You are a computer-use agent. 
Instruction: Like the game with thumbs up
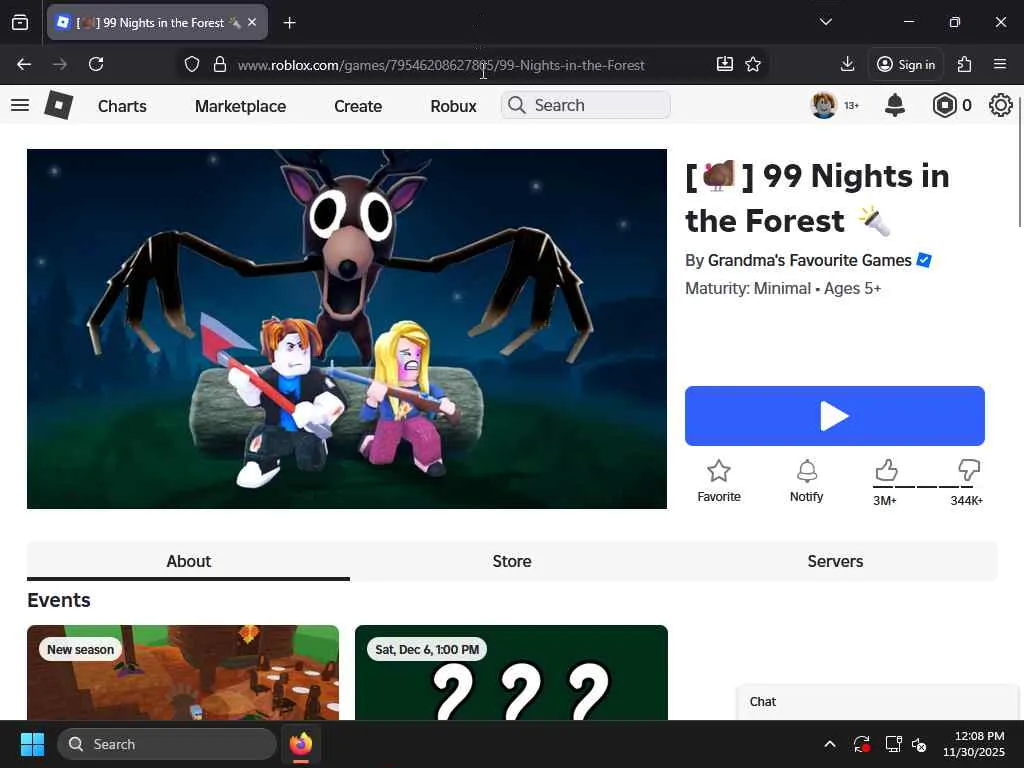pyautogui.click(x=886, y=470)
